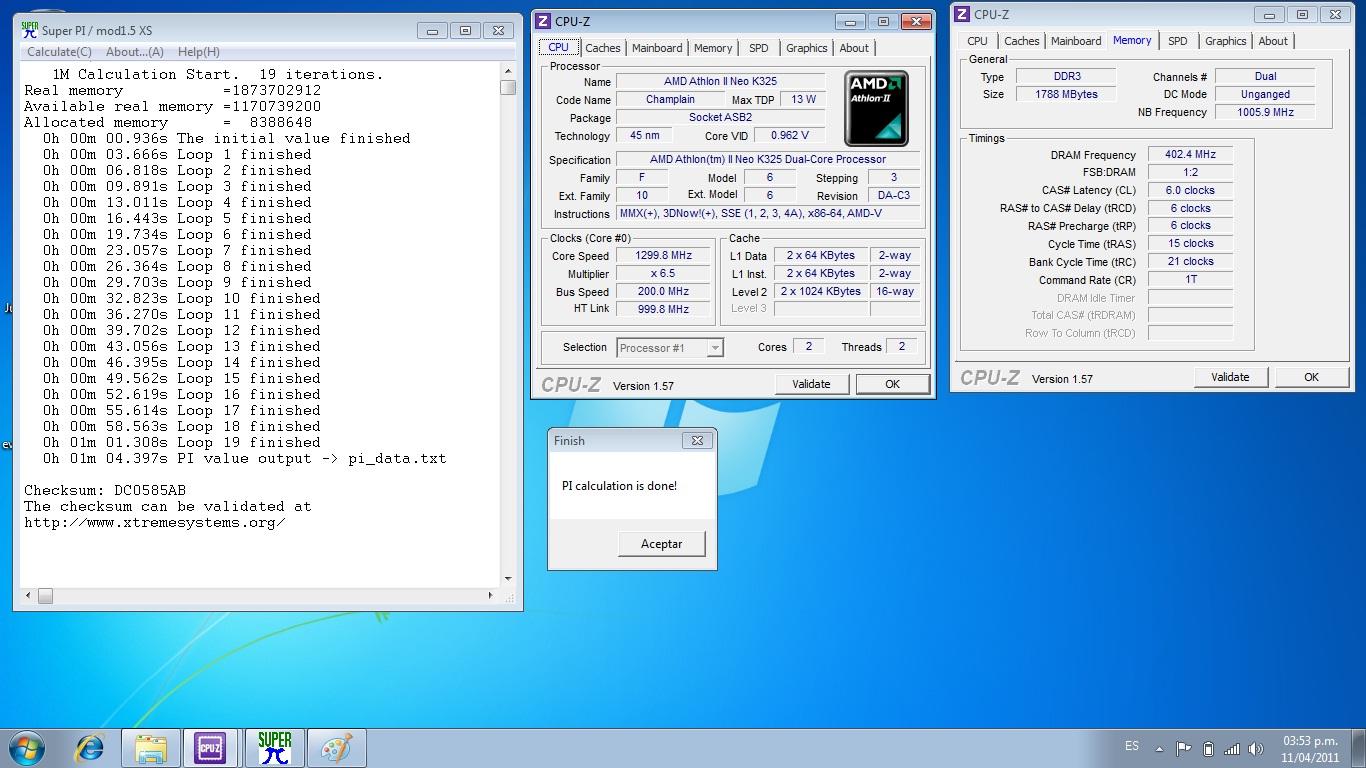Click memory Size value 1788 MBytes

point(1067,94)
